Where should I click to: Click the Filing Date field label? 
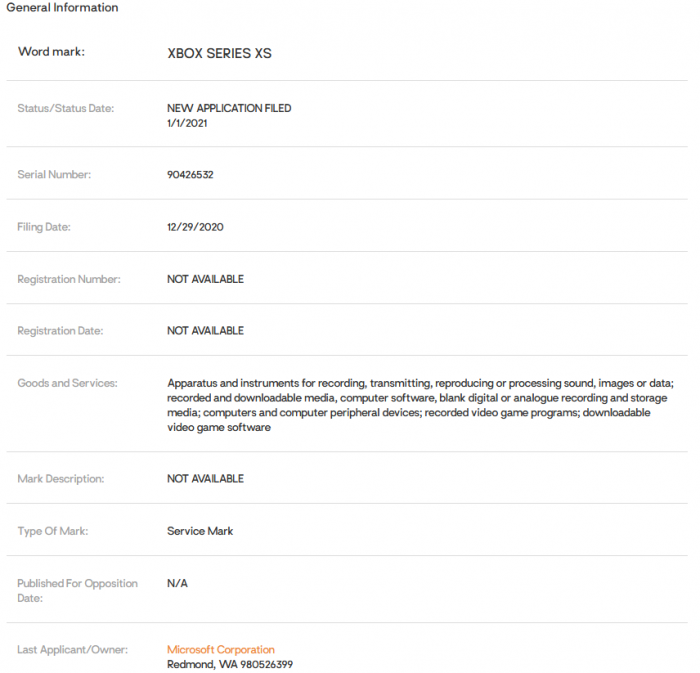[44, 227]
